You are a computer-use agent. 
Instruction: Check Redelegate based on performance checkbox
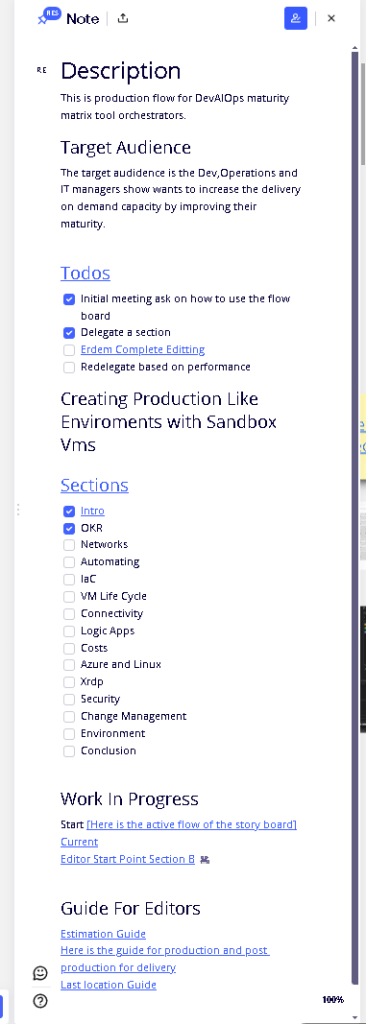point(69,367)
